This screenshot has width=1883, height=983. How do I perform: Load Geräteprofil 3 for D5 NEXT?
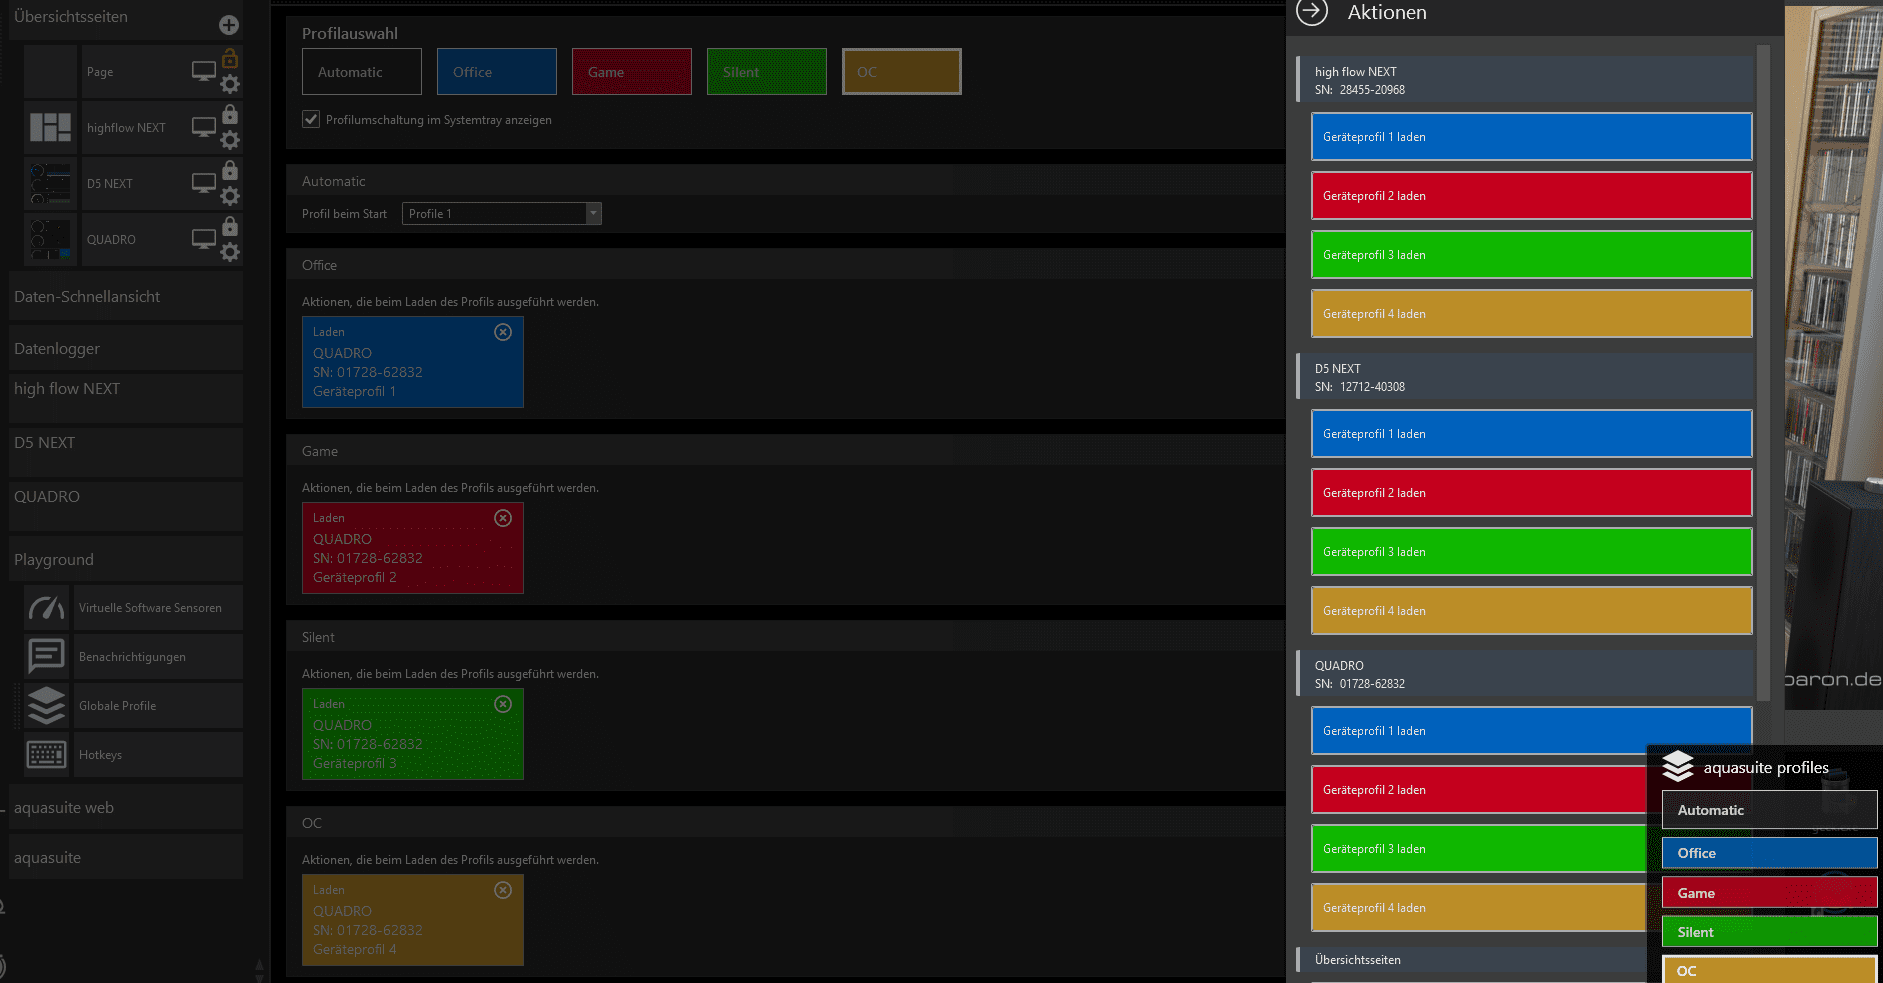(x=1532, y=552)
